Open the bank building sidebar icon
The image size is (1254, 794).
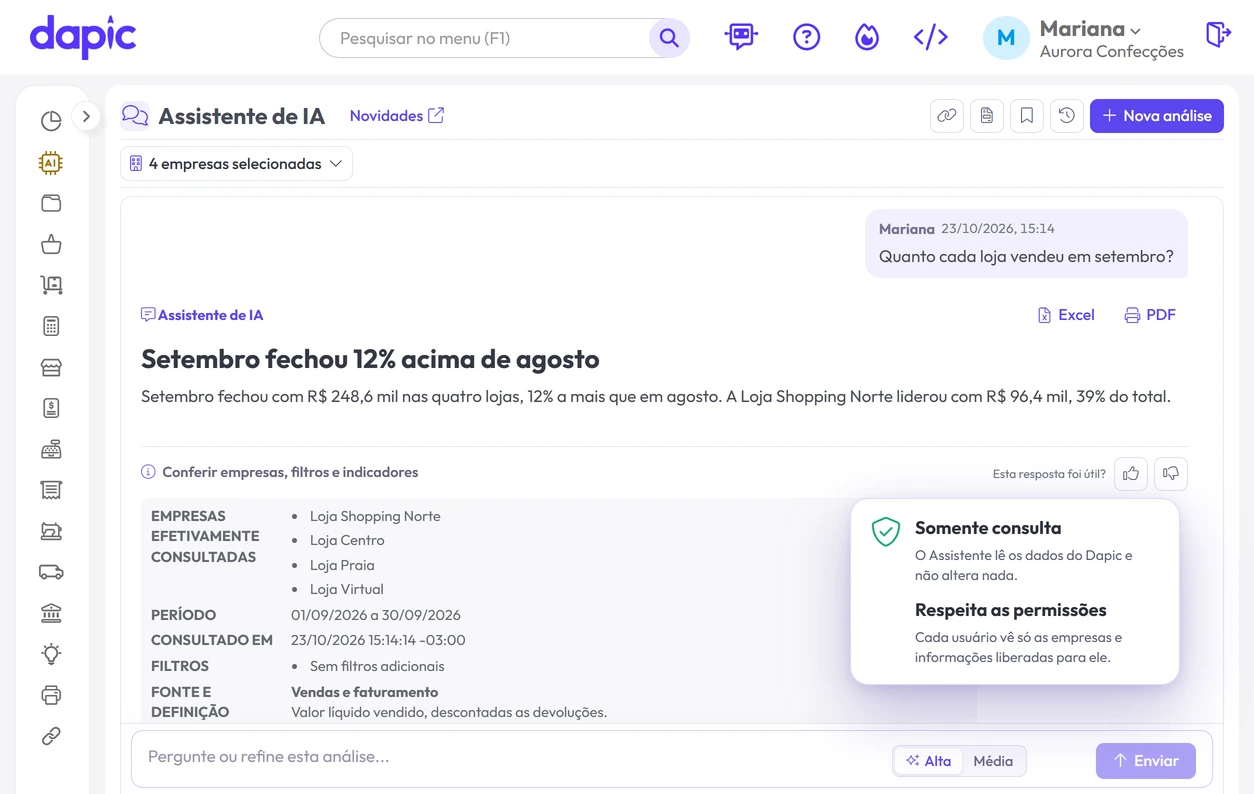tap(51, 613)
